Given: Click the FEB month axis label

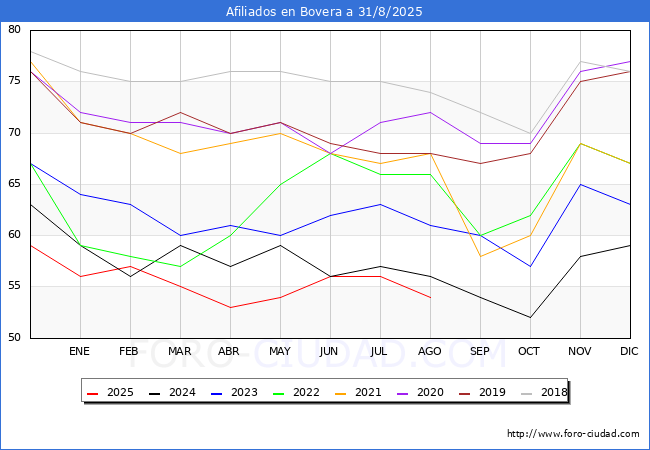Looking at the screenshot, I should pyautogui.click(x=129, y=351).
